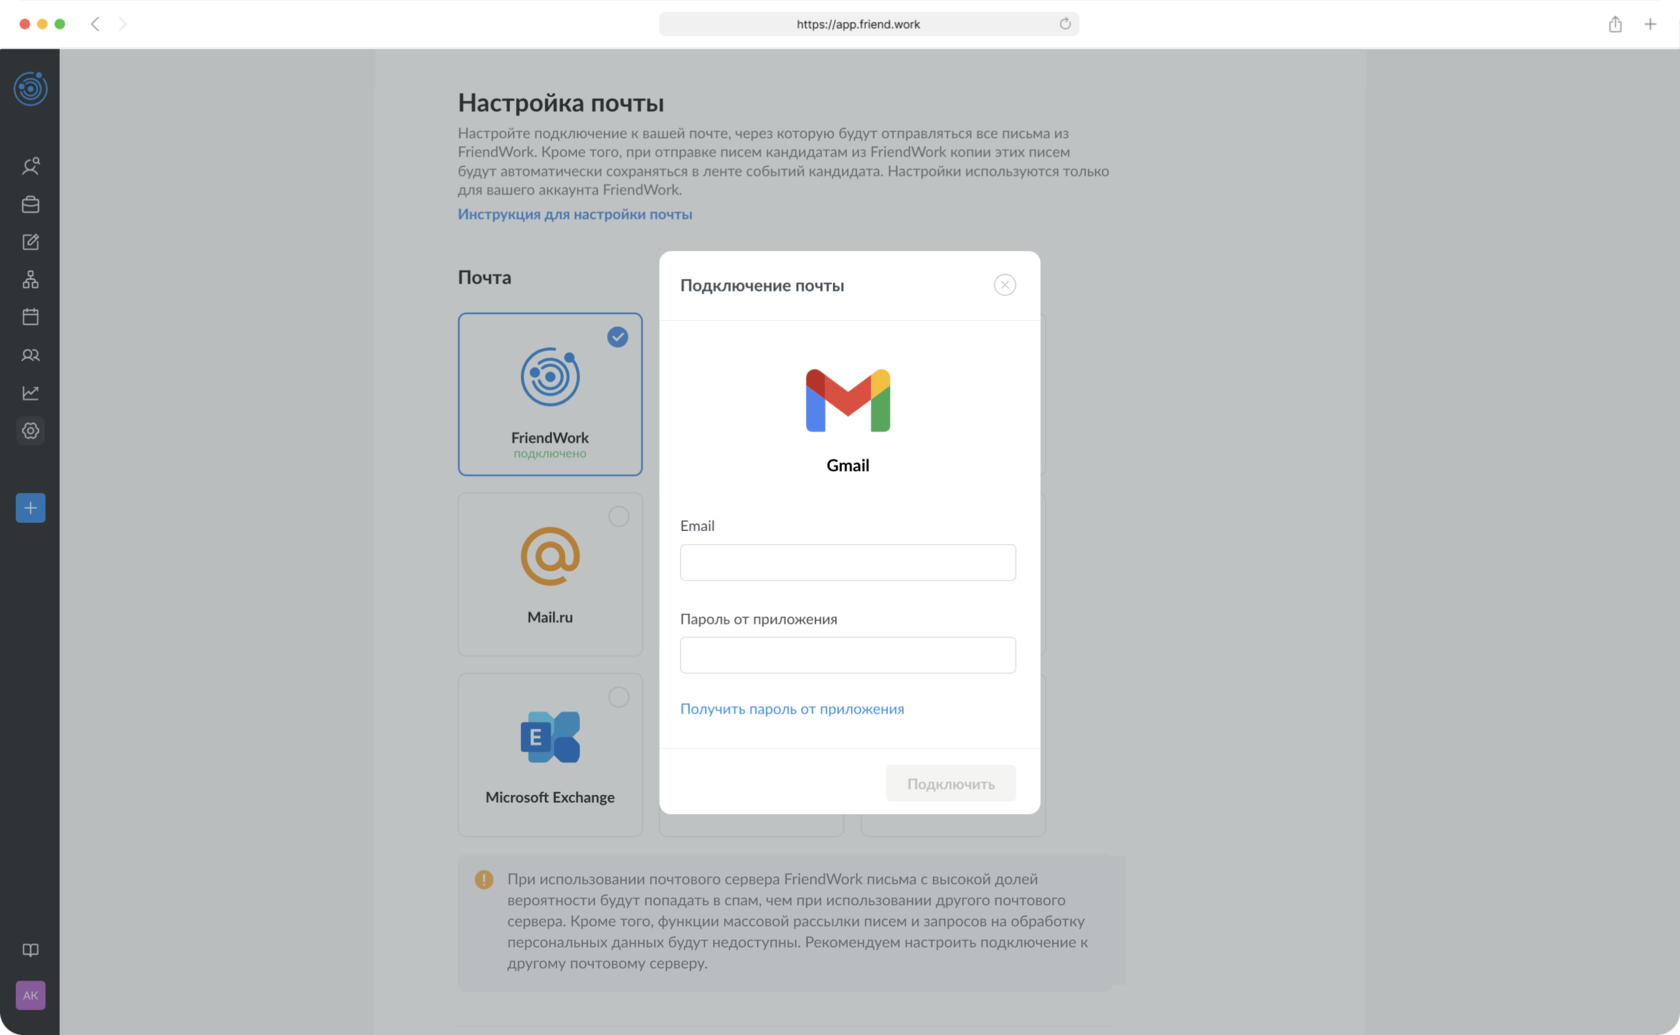
Task: Click the FriendWork logo in sidebar
Action: click(x=30, y=89)
